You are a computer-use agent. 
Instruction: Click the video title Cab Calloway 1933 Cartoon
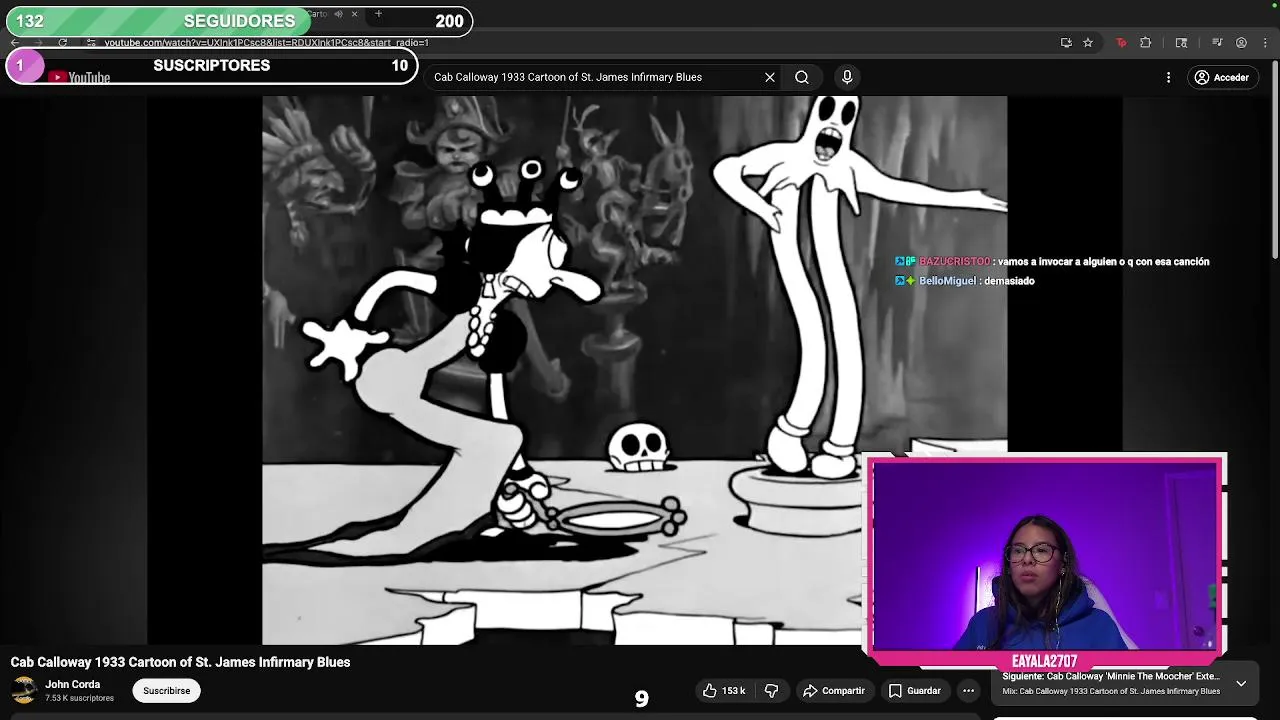pyautogui.click(x=180, y=662)
